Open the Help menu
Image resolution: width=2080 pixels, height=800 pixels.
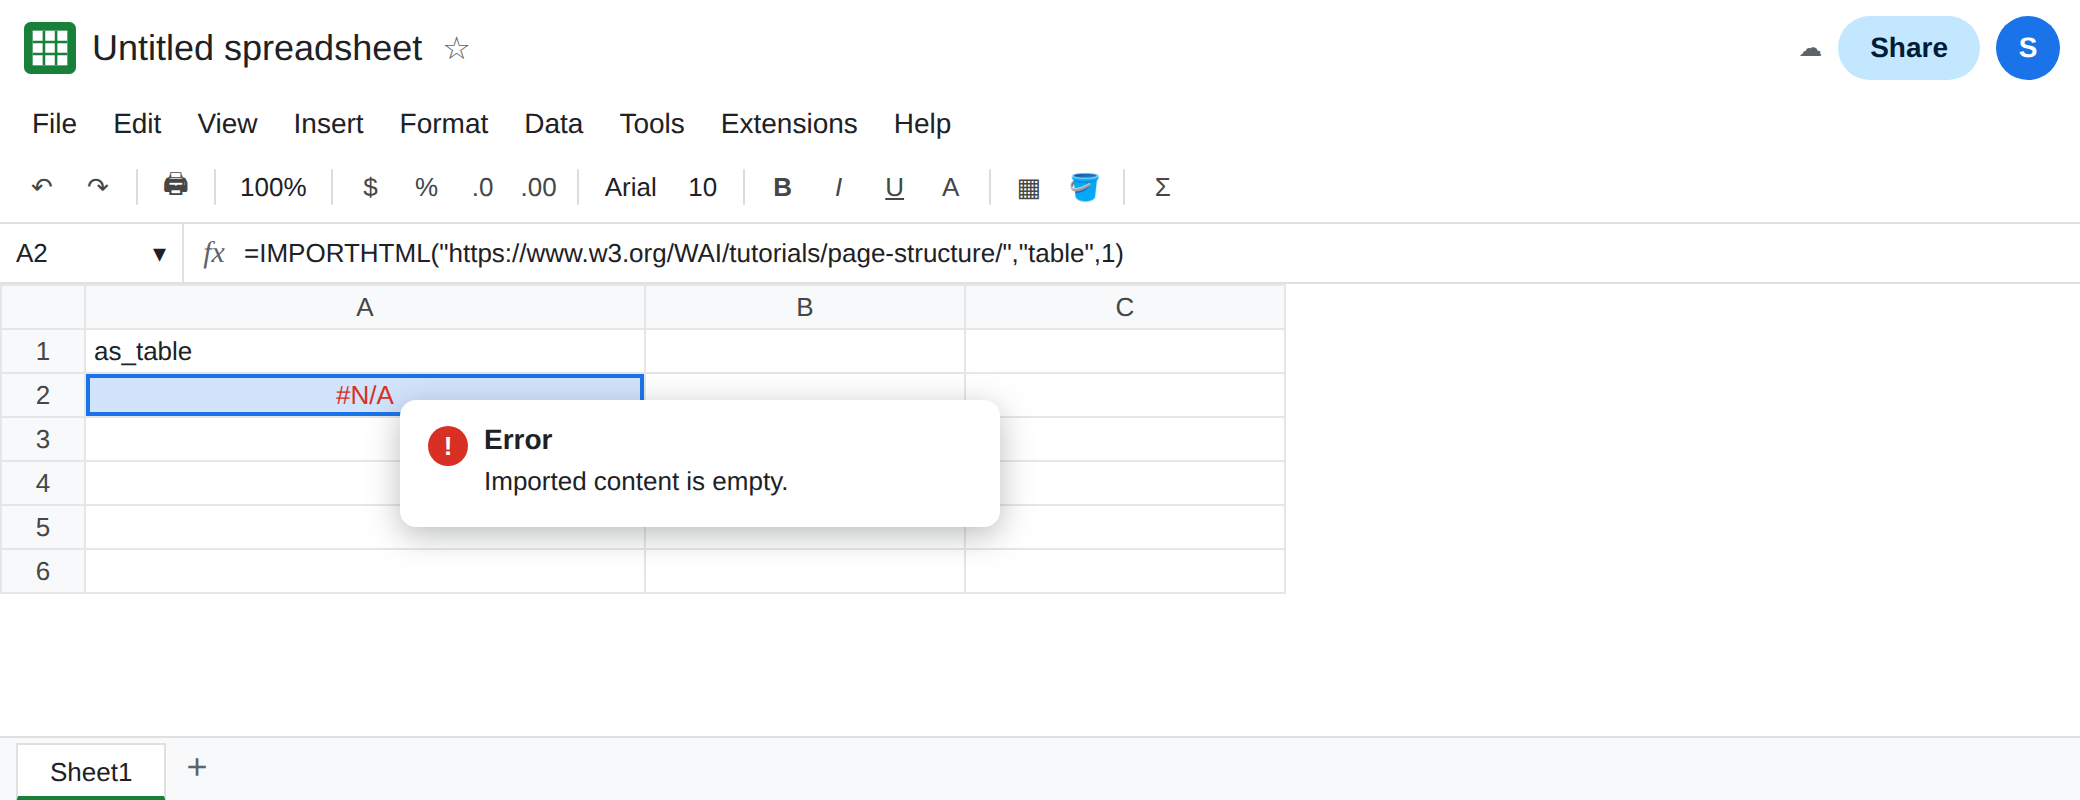click(x=922, y=123)
